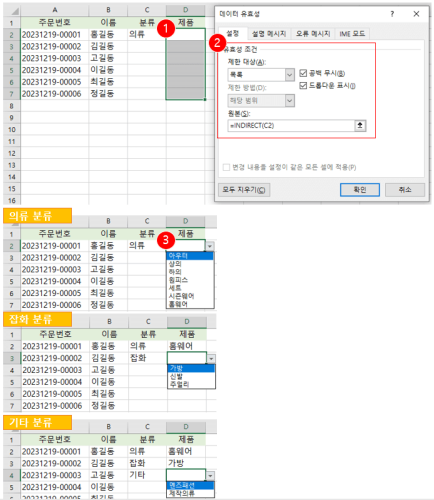This screenshot has width=434, height=500.
Task: Select 신발 in the dropdown list
Action: [191, 376]
